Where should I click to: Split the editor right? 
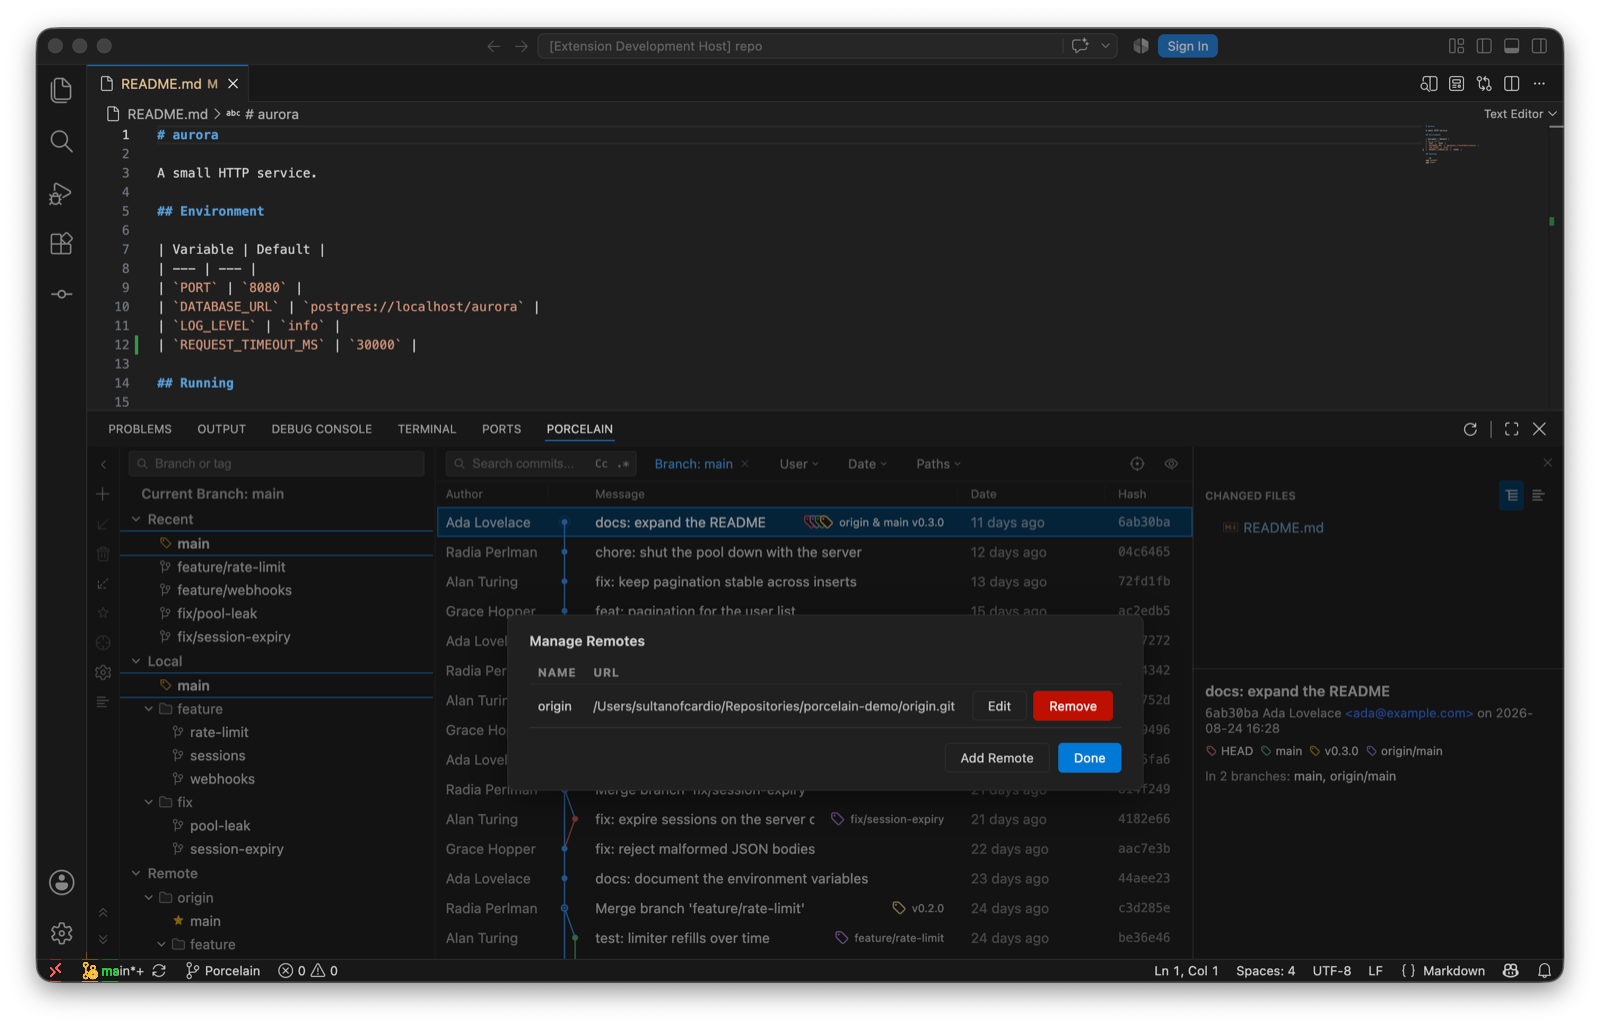(1512, 84)
